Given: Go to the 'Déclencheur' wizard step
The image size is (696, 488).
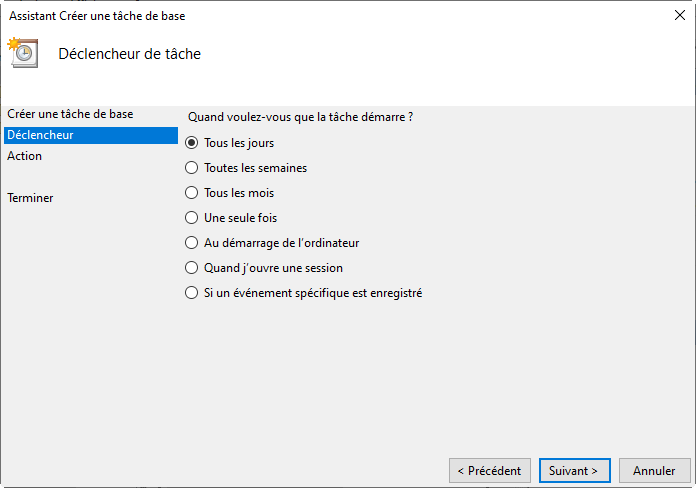Looking at the screenshot, I should pyautogui.click(x=40, y=135).
